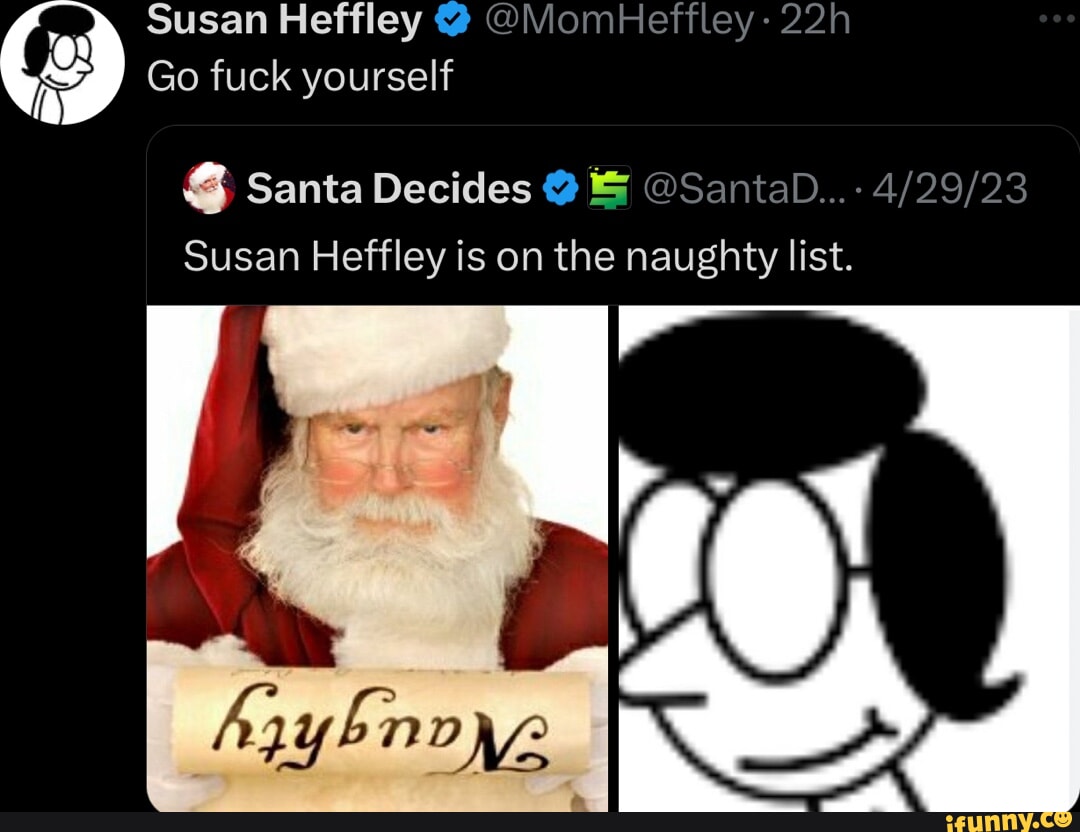Click the smiley face in ifunny logo

(x=1064, y=819)
